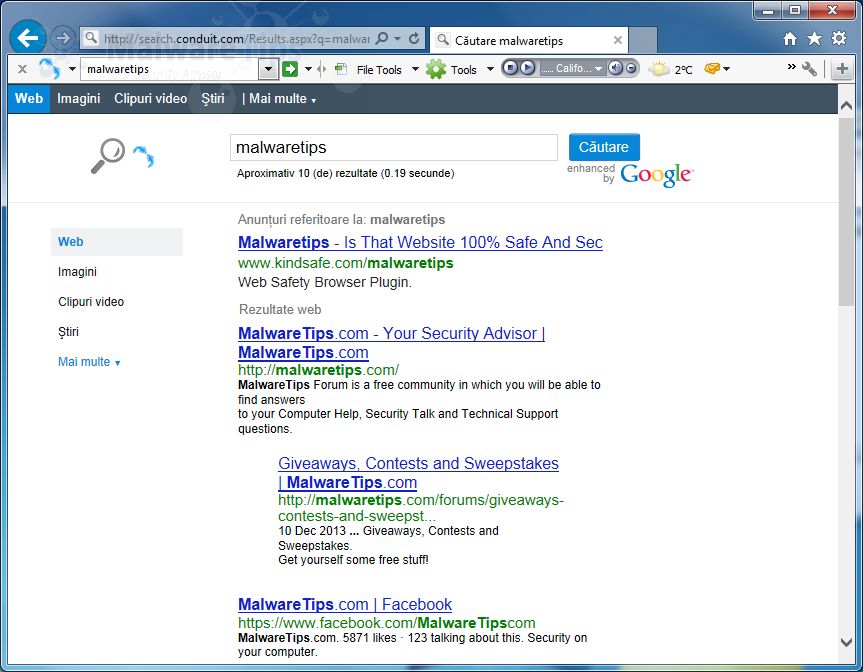Refresh the page with the reload icon
863x672 pixels.
click(414, 38)
